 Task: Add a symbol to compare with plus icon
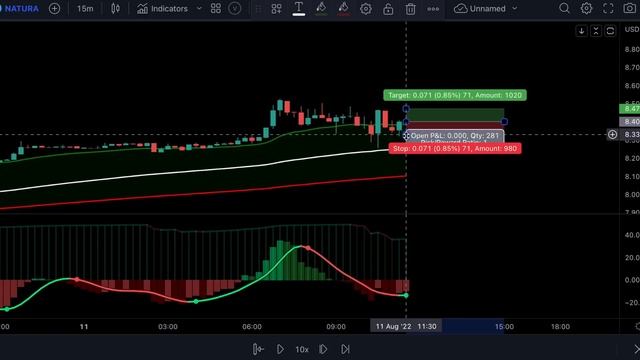click(54, 9)
